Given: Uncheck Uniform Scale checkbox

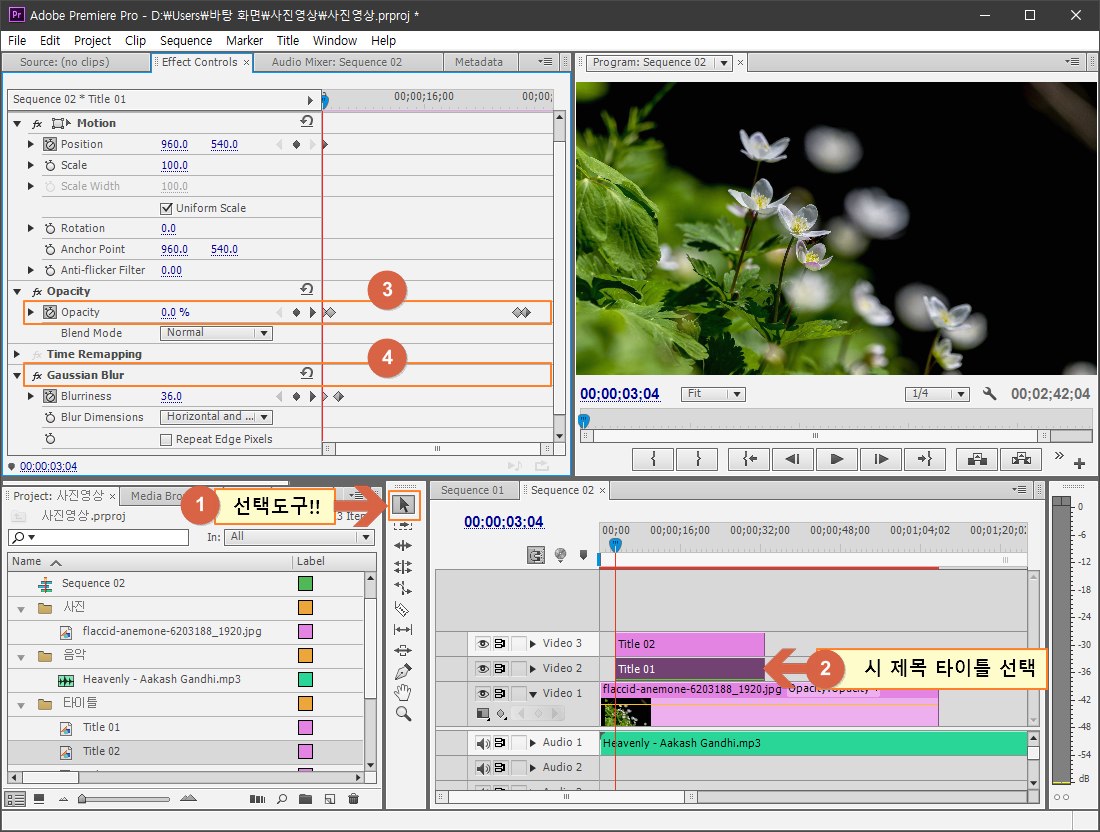Looking at the screenshot, I should click(x=166, y=208).
